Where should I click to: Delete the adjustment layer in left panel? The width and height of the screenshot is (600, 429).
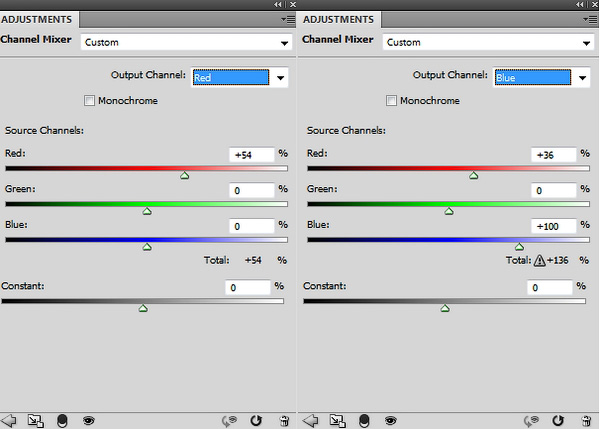(x=284, y=421)
